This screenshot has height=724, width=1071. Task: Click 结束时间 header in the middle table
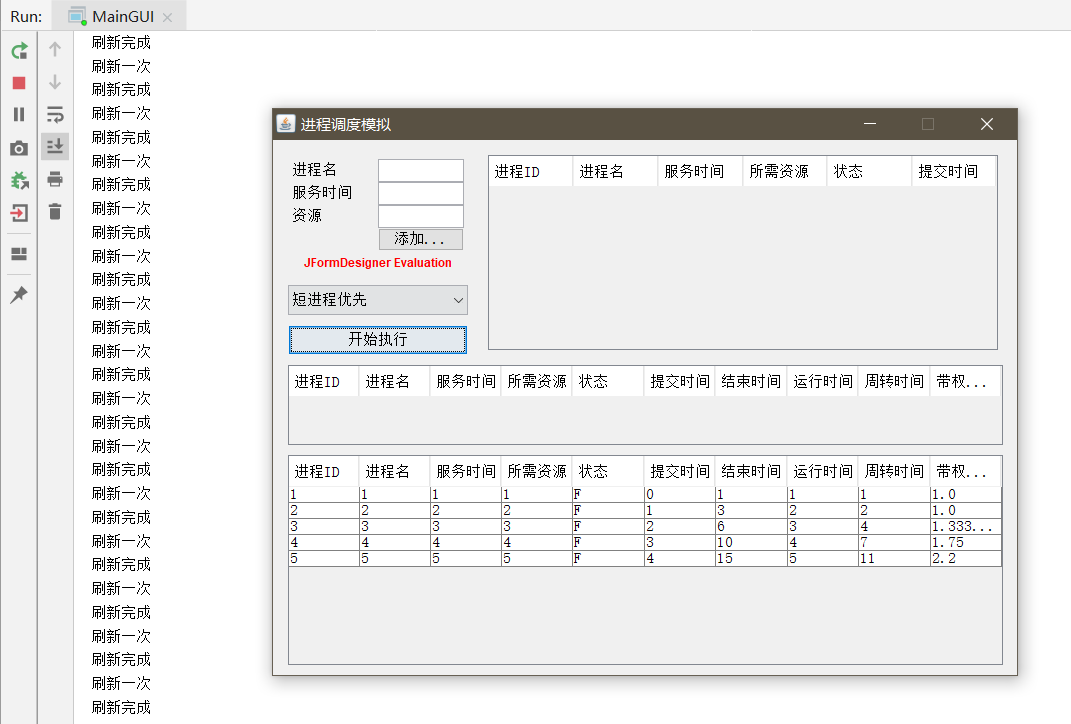tap(751, 381)
